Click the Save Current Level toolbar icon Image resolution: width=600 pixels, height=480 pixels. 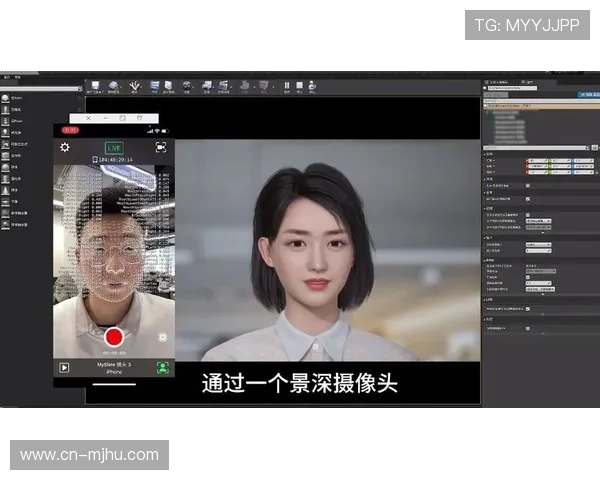tap(95, 85)
